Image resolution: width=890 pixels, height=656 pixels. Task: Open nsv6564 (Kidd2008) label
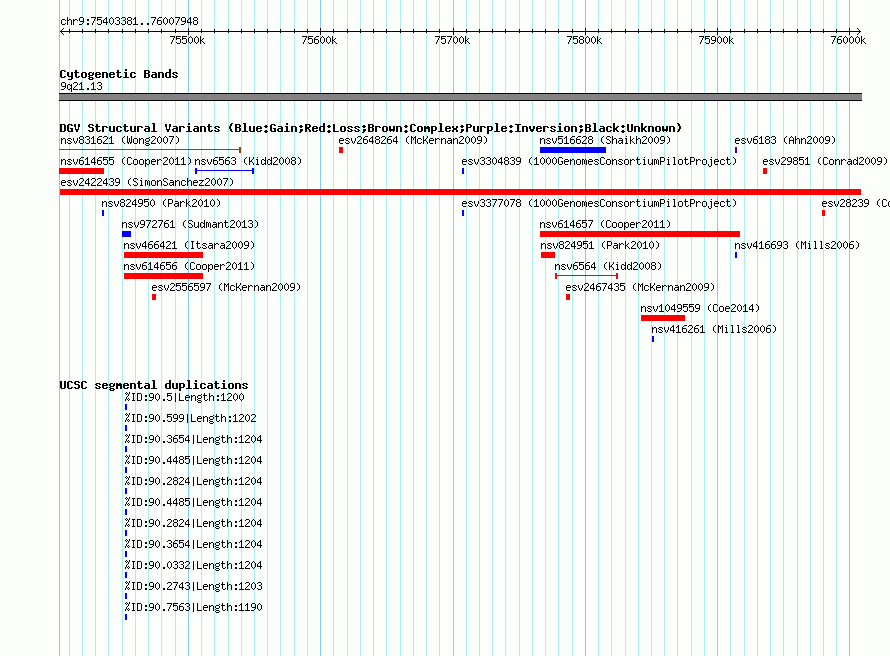tap(608, 266)
